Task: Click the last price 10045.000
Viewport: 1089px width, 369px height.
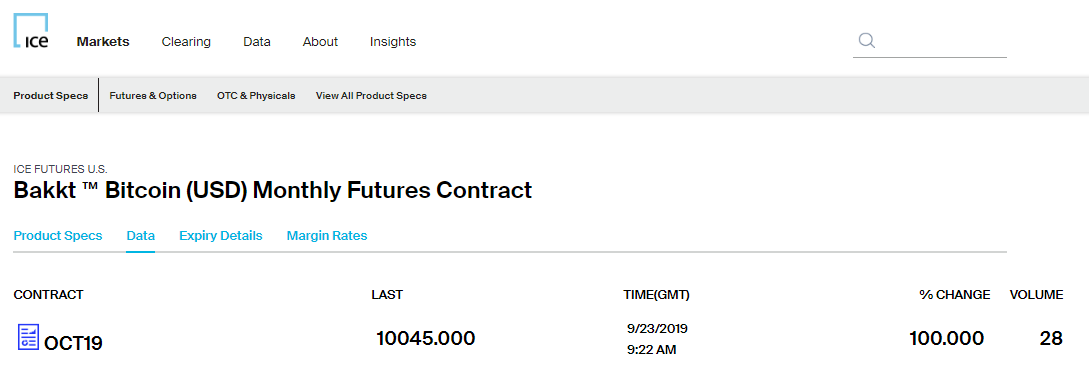Action: [x=426, y=338]
